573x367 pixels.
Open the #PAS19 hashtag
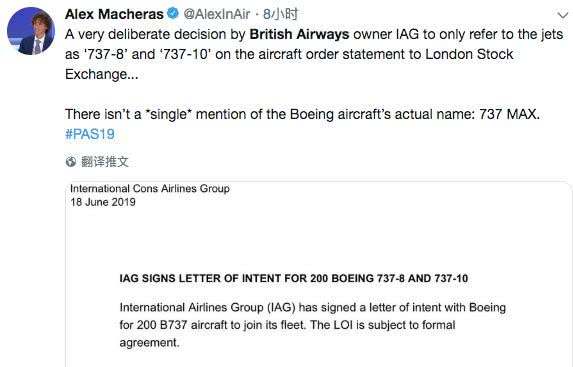pos(90,134)
